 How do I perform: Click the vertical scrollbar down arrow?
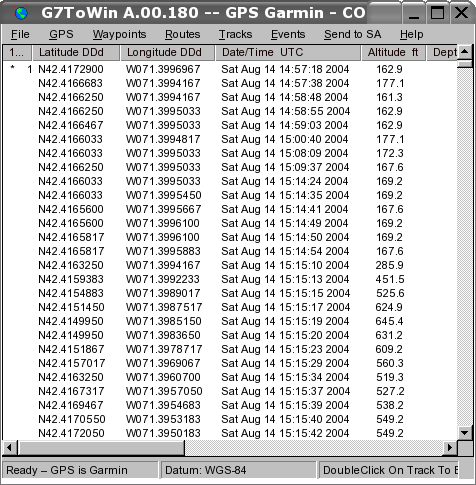point(464,433)
